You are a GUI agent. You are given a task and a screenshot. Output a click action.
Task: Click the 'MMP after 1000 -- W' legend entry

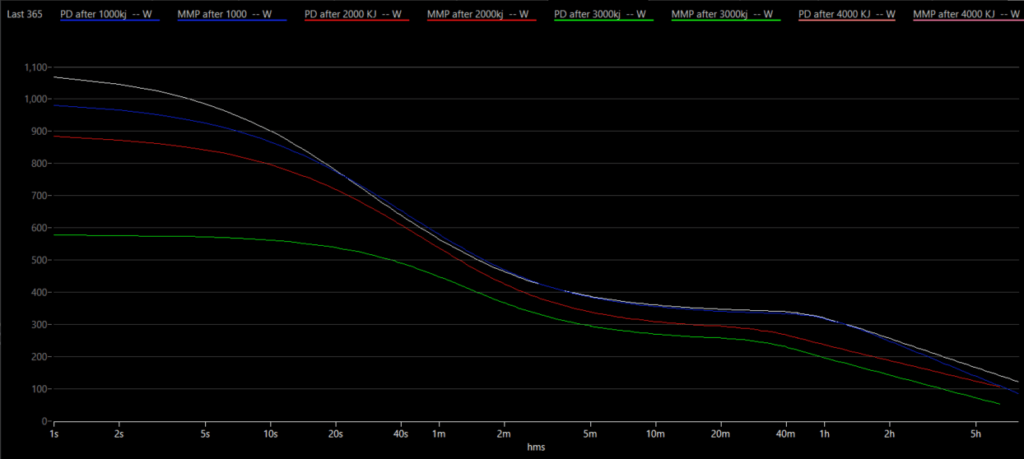231,14
